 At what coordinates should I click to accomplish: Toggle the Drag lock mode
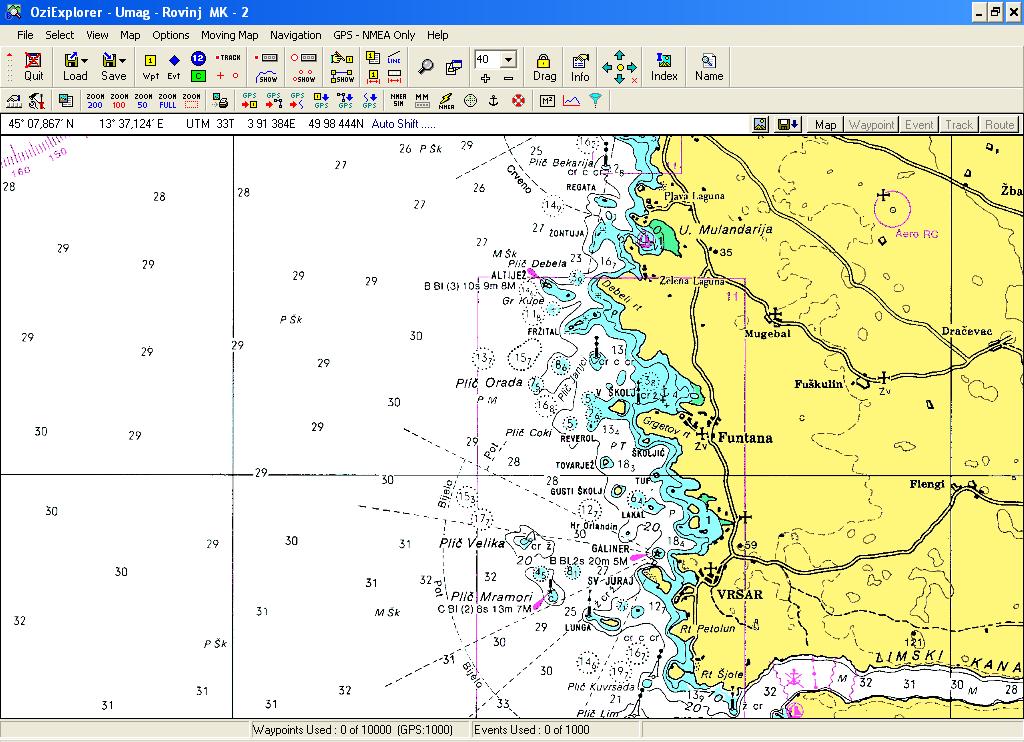tap(544, 67)
